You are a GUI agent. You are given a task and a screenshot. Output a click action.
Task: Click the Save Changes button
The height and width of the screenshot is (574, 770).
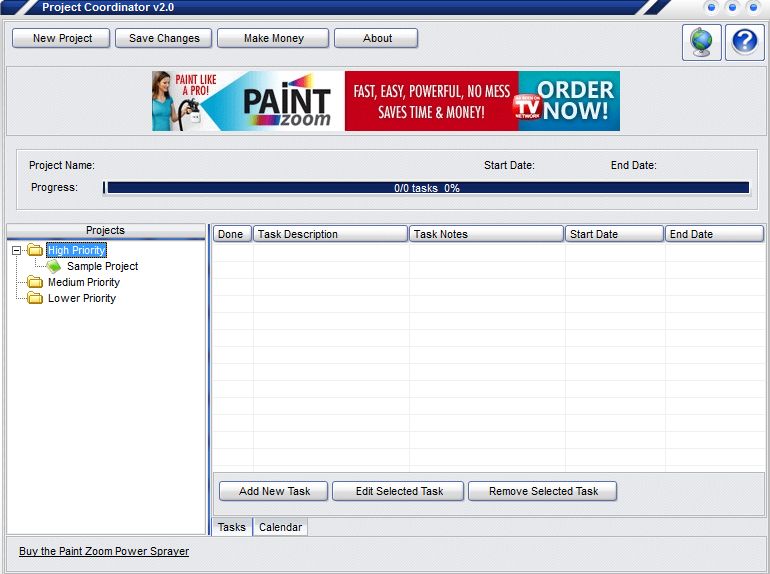164,38
